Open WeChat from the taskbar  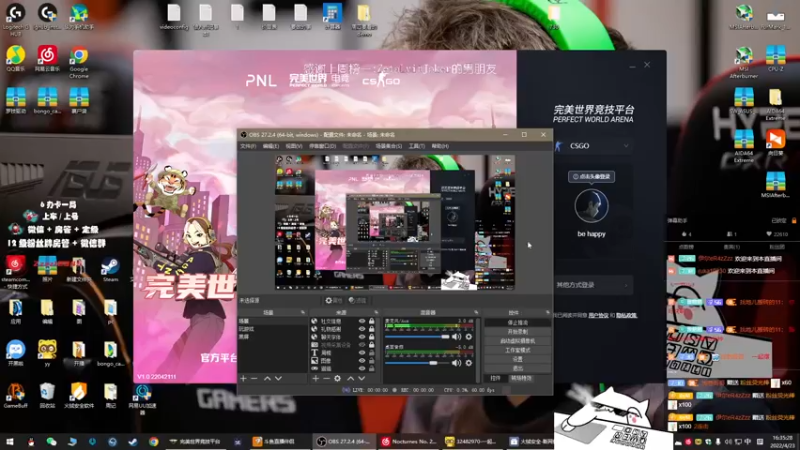(52, 442)
